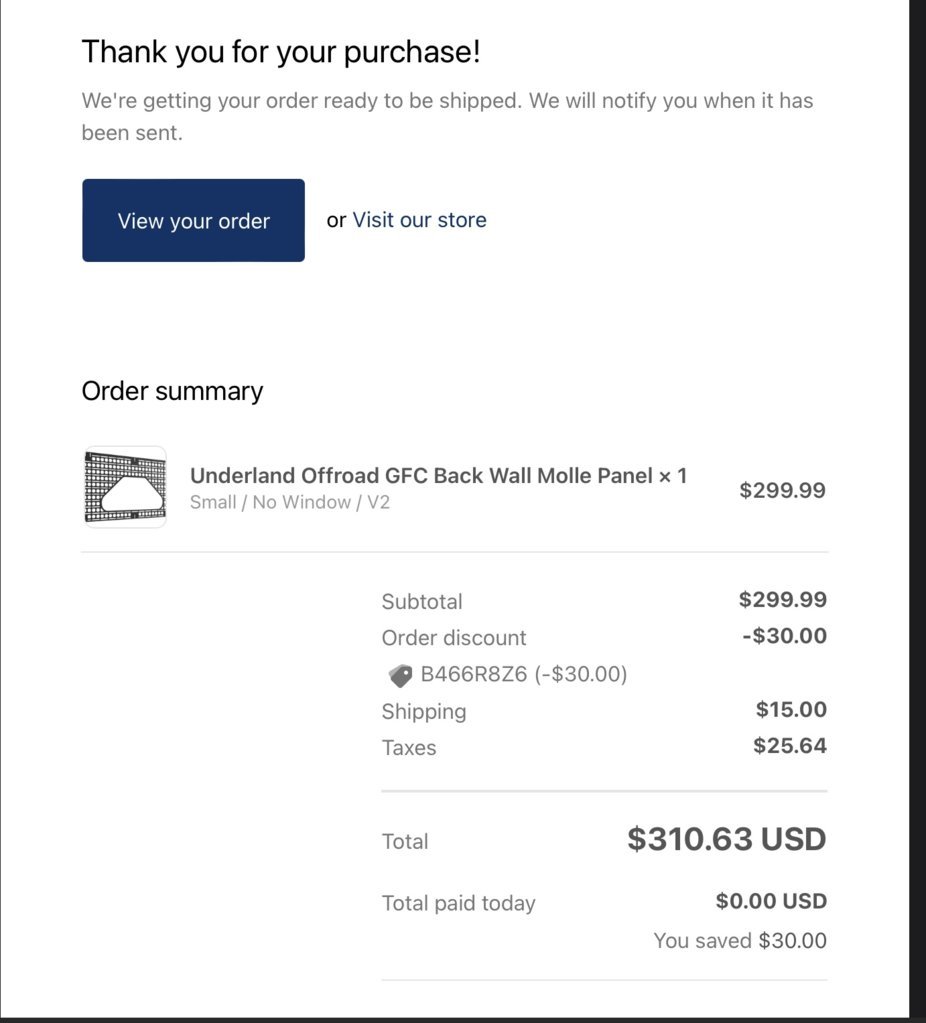926x1023 pixels.
Task: Click the Thank you for your purchase heading
Action: [281, 52]
